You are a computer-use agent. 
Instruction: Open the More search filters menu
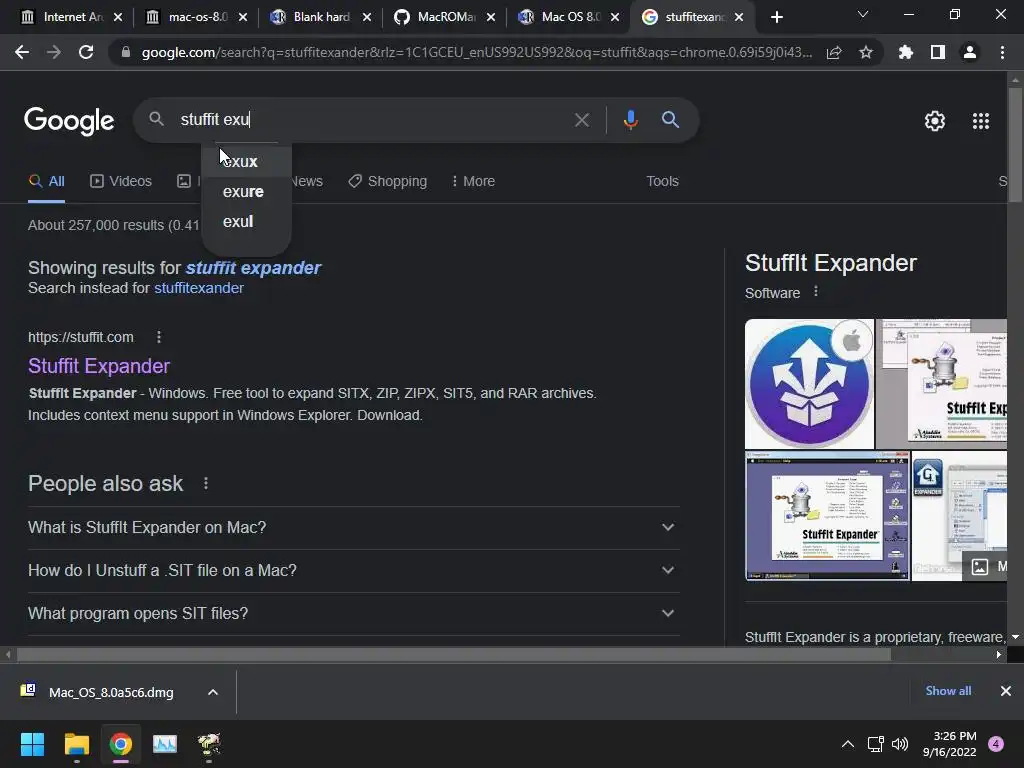pyautogui.click(x=473, y=182)
